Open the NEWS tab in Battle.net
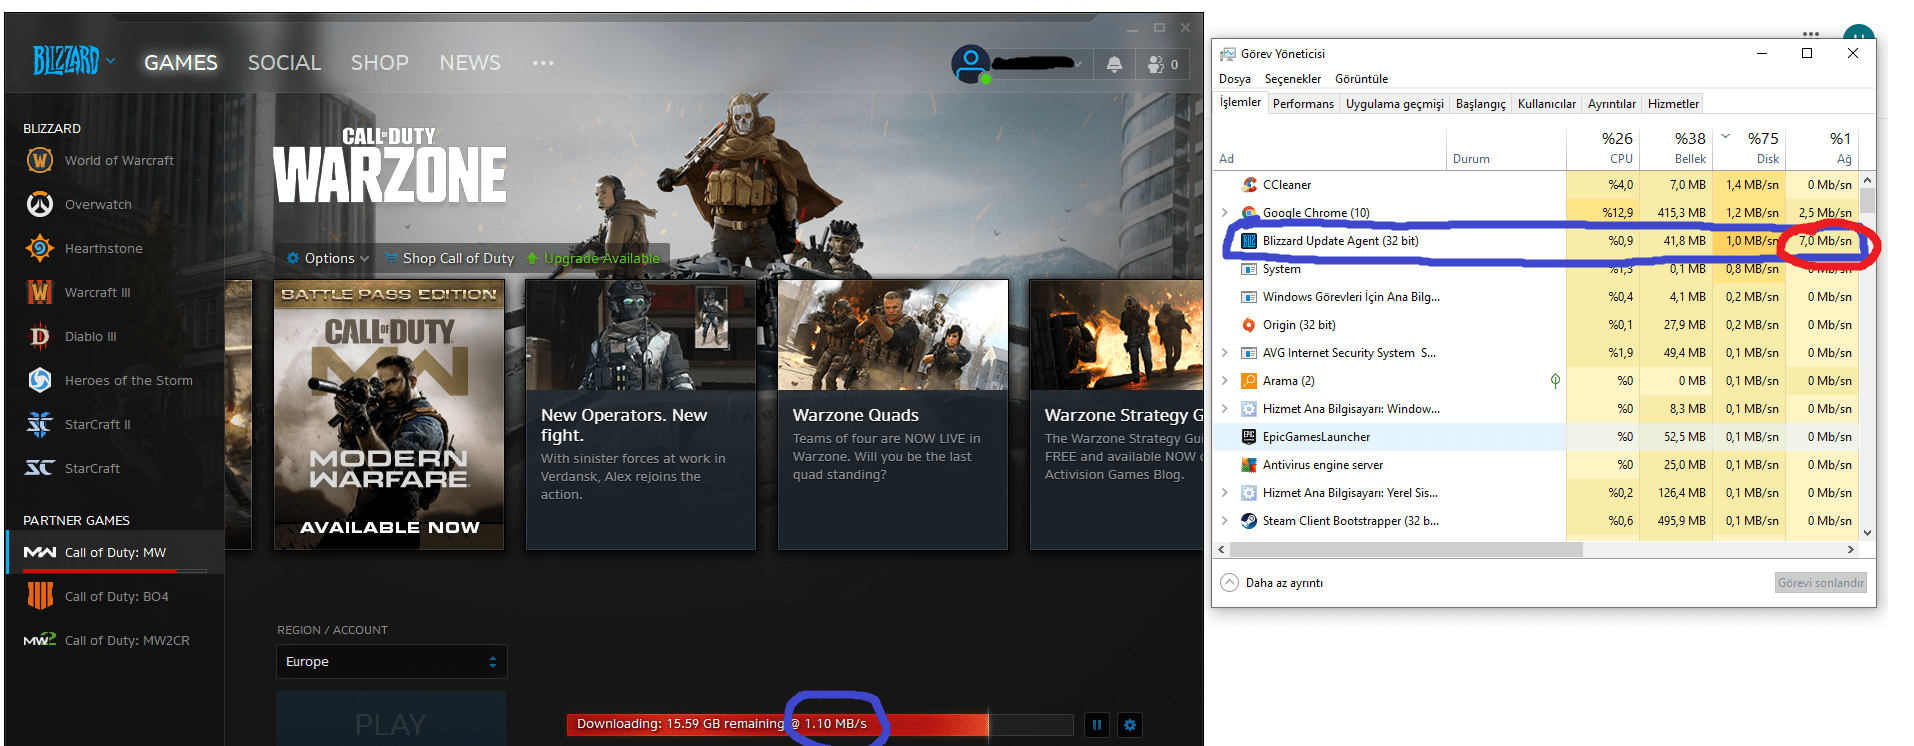Image resolution: width=1914 pixels, height=746 pixels. [x=470, y=63]
